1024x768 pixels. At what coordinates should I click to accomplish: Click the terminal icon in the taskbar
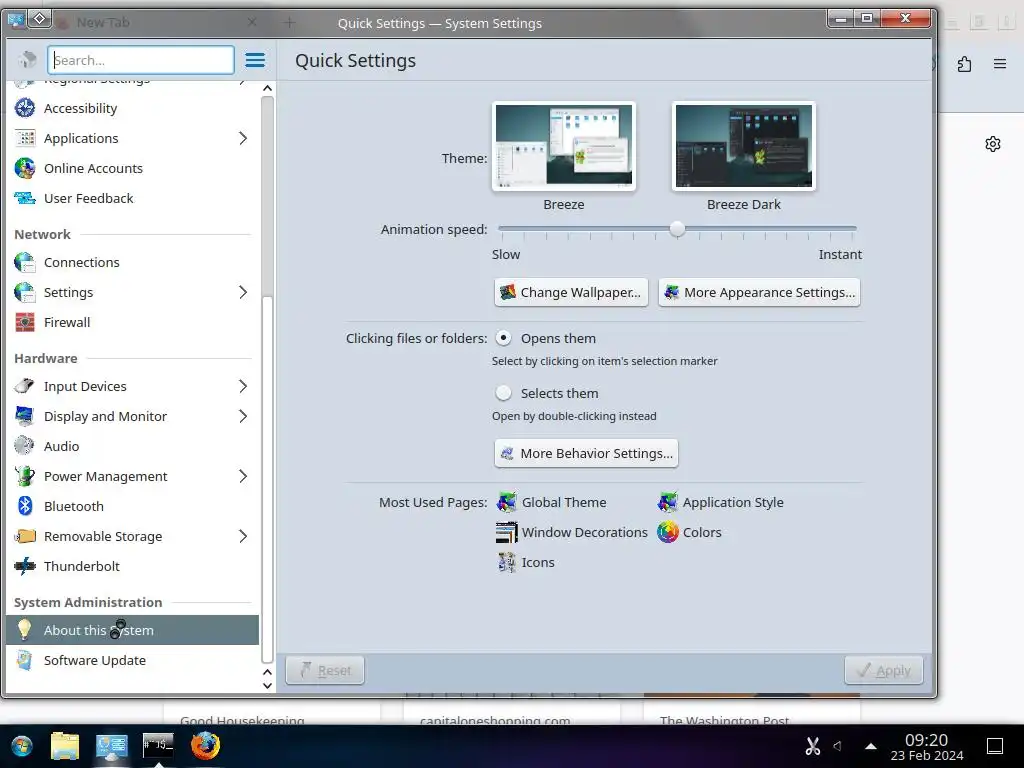(158, 744)
